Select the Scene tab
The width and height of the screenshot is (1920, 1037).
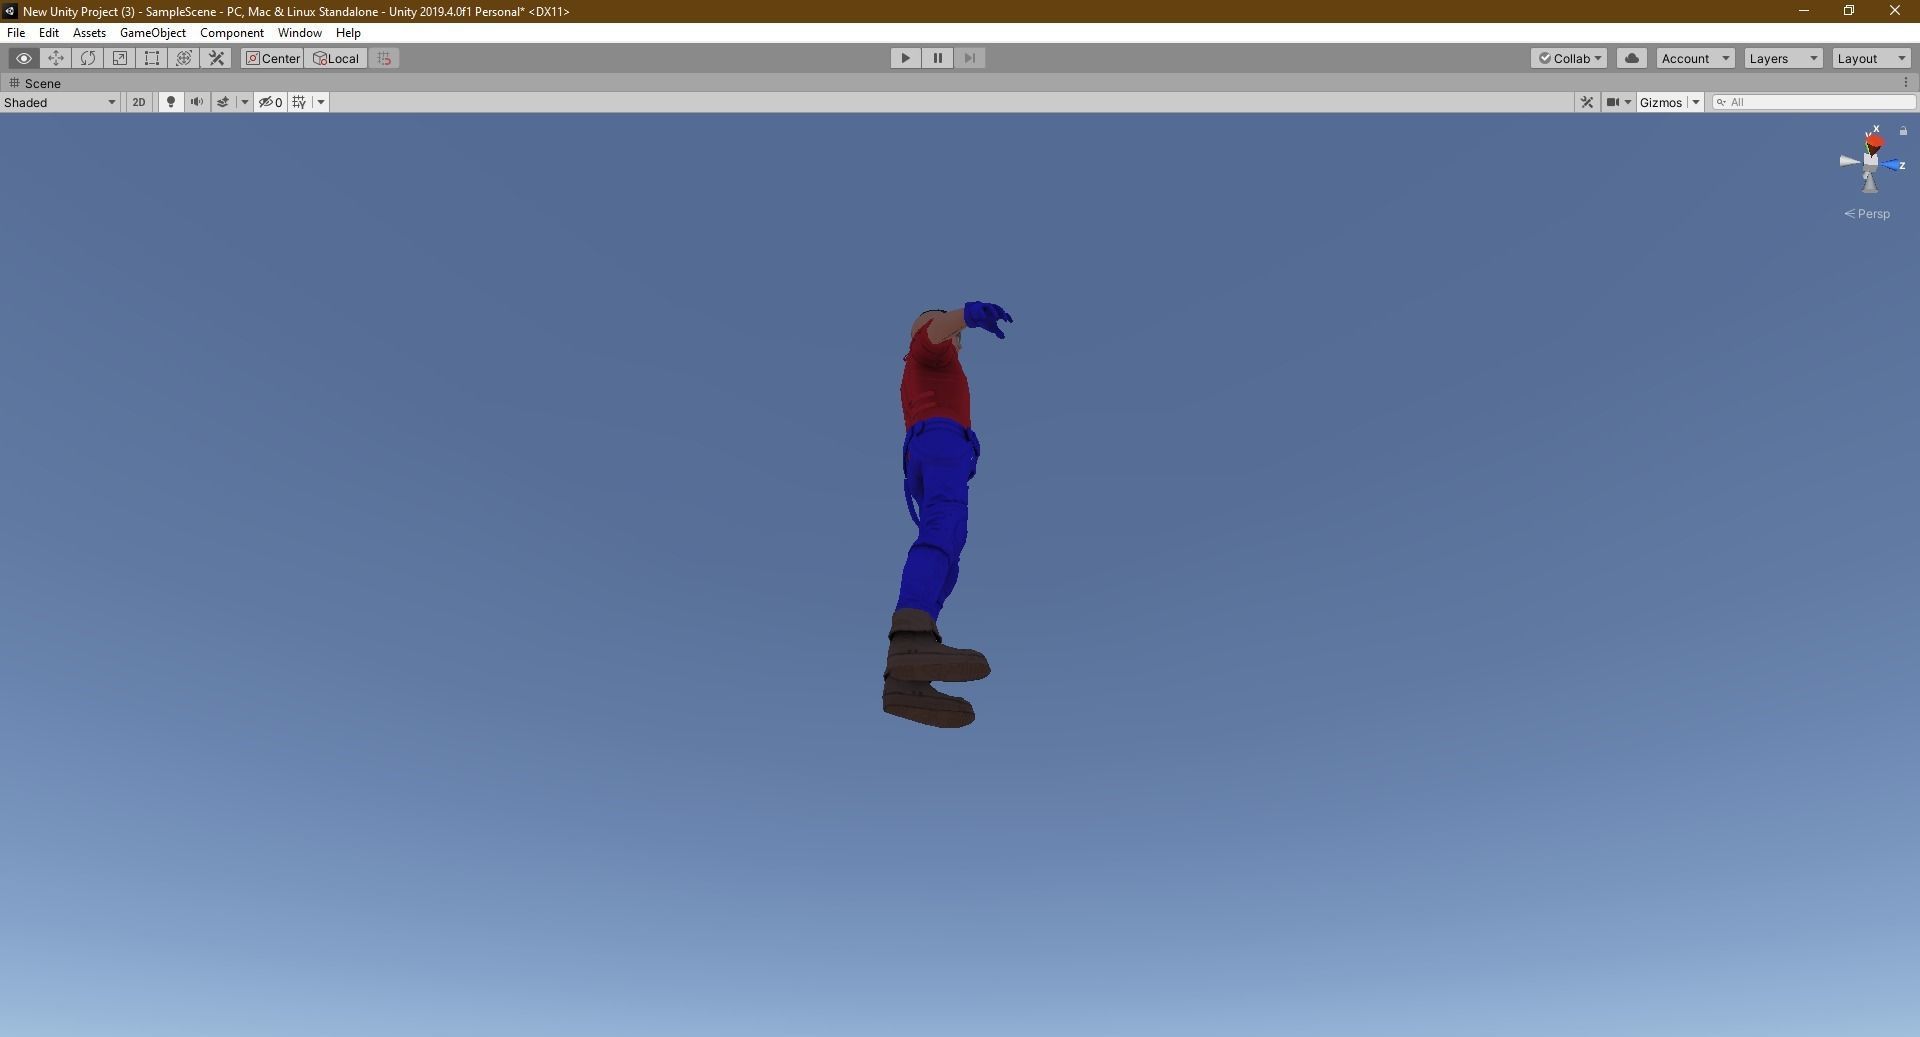(x=34, y=83)
